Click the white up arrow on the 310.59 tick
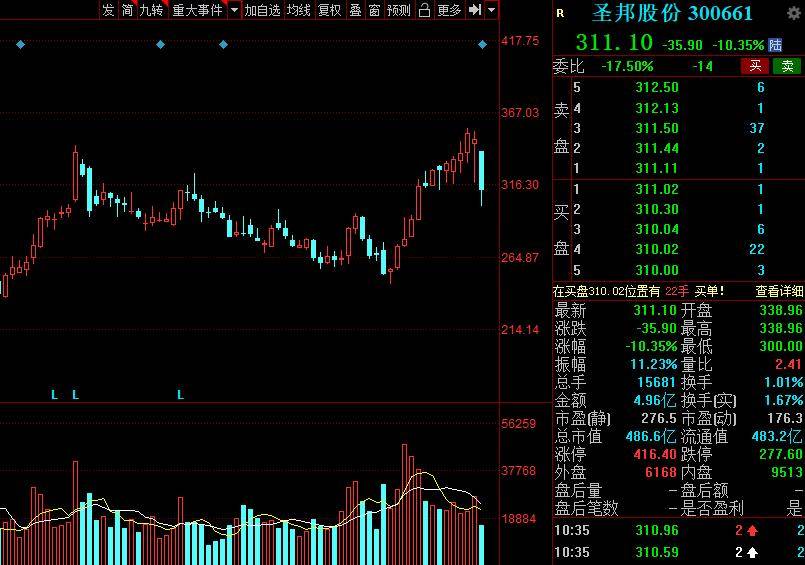 [753, 553]
